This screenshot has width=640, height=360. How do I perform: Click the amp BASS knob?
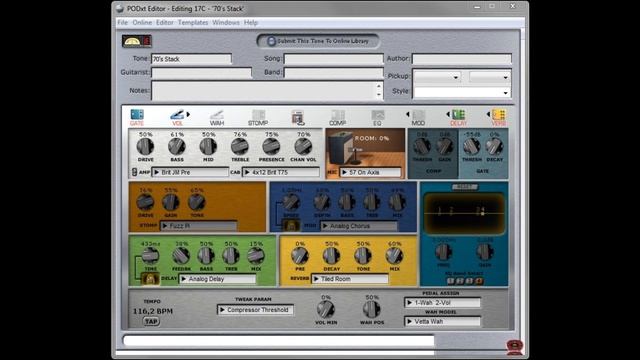pos(177,146)
